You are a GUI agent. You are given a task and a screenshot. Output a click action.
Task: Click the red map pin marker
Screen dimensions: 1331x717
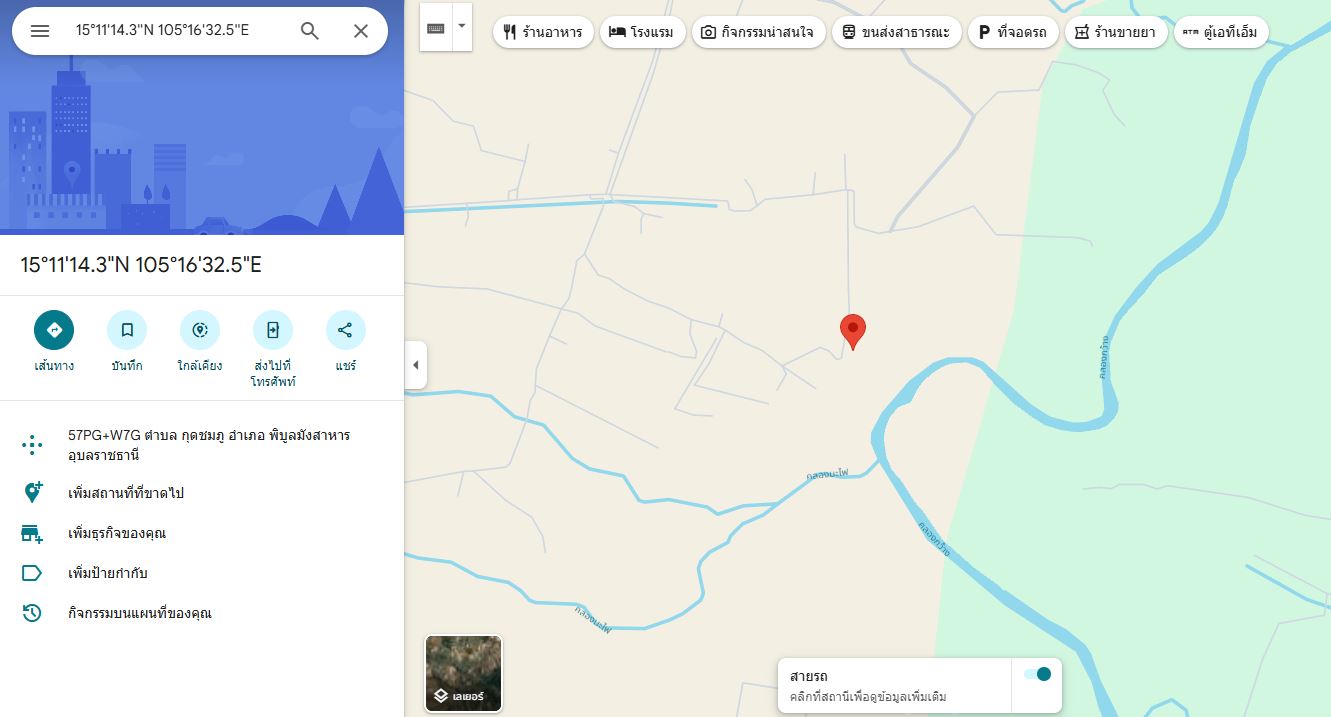(x=852, y=331)
